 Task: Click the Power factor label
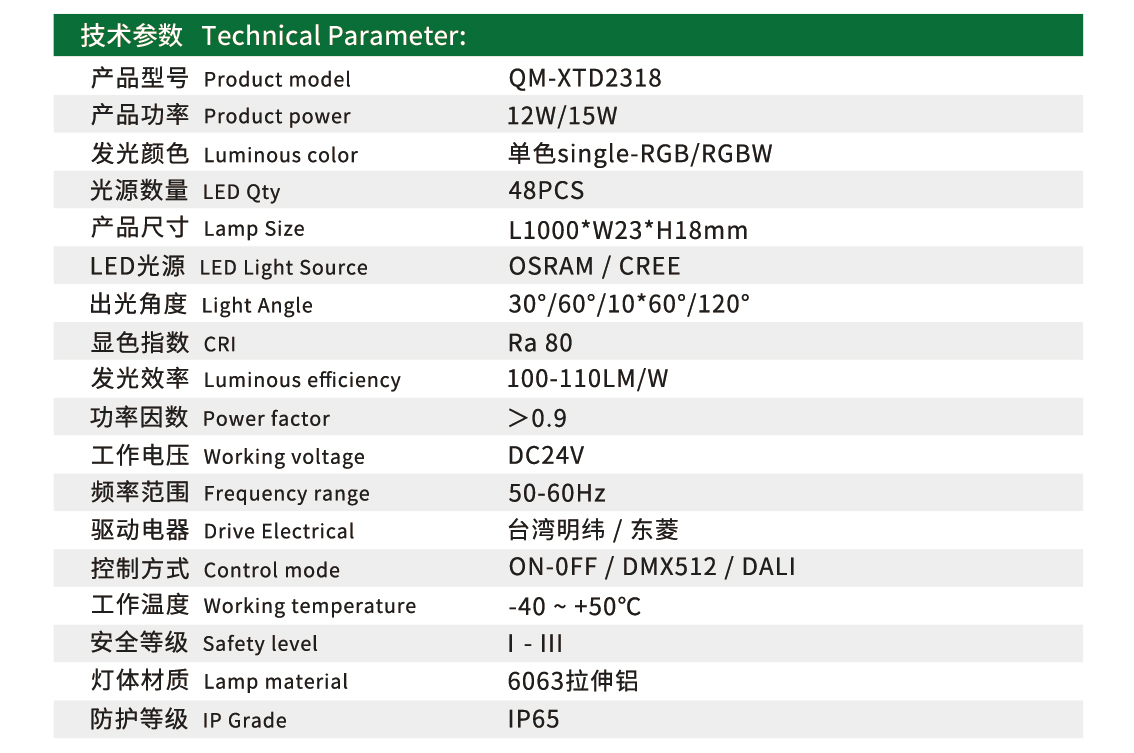coord(266,419)
